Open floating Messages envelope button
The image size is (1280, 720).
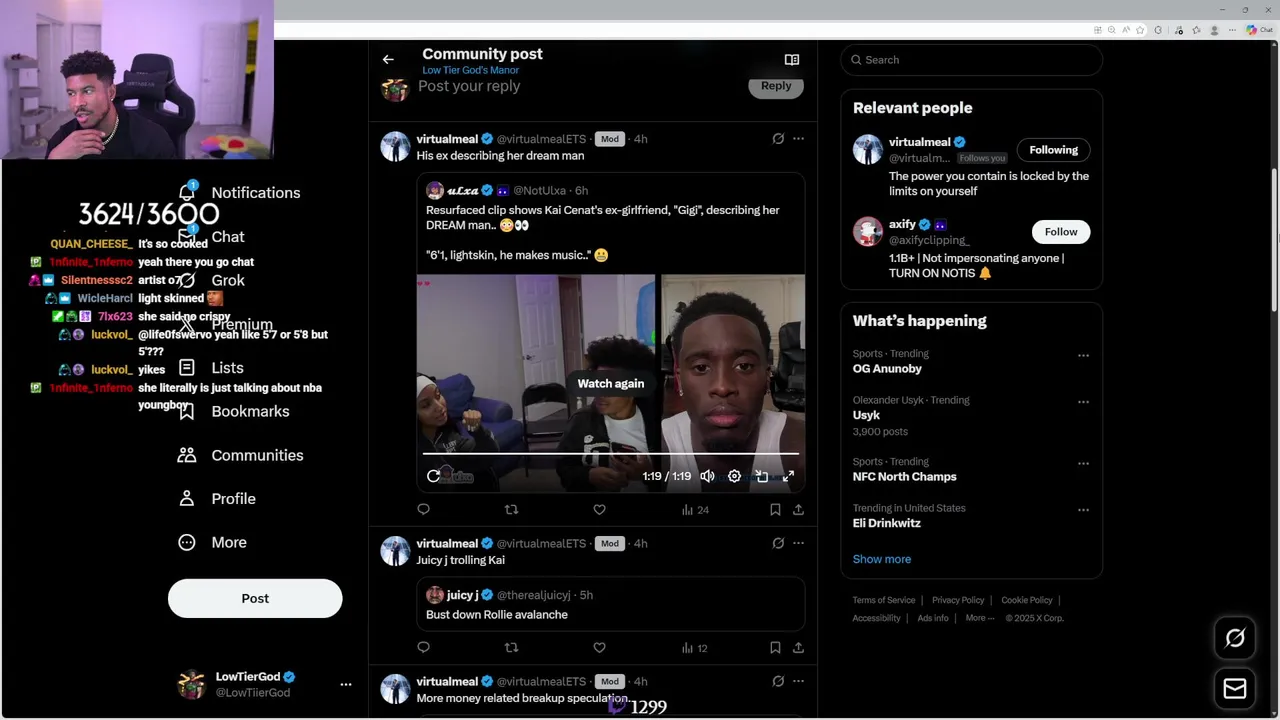coord(1235,689)
